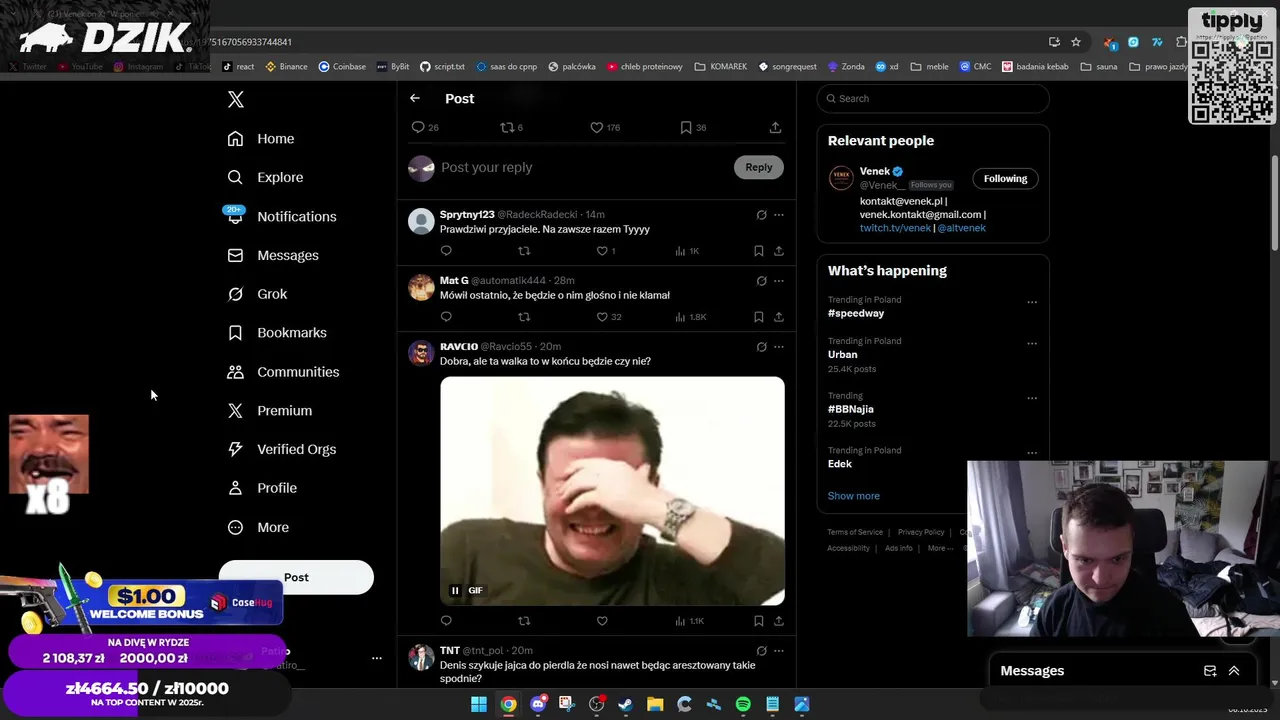Click the main post's reply icon showing 26
Viewport: 1280px width, 720px height.
[418, 127]
